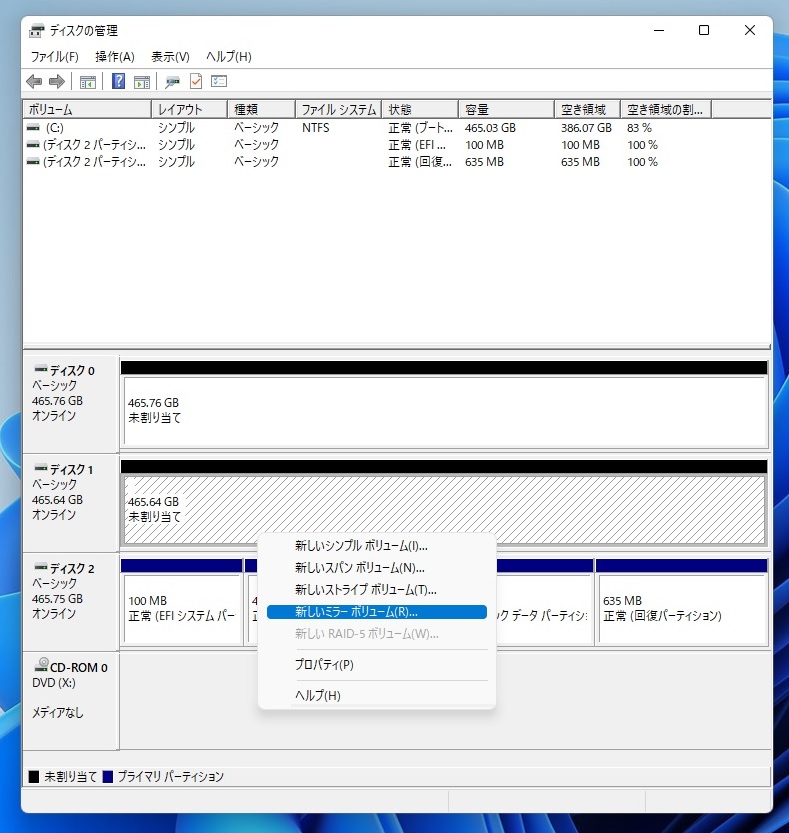This screenshot has width=789, height=833.
Task: Open Help via the blue question-mark icon
Action: 118,81
